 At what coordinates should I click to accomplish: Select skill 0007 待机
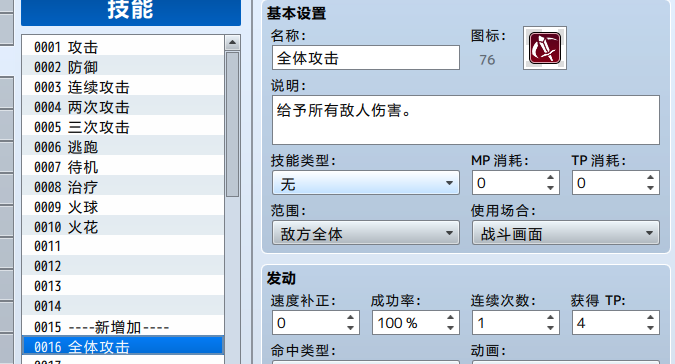[x=123, y=165]
